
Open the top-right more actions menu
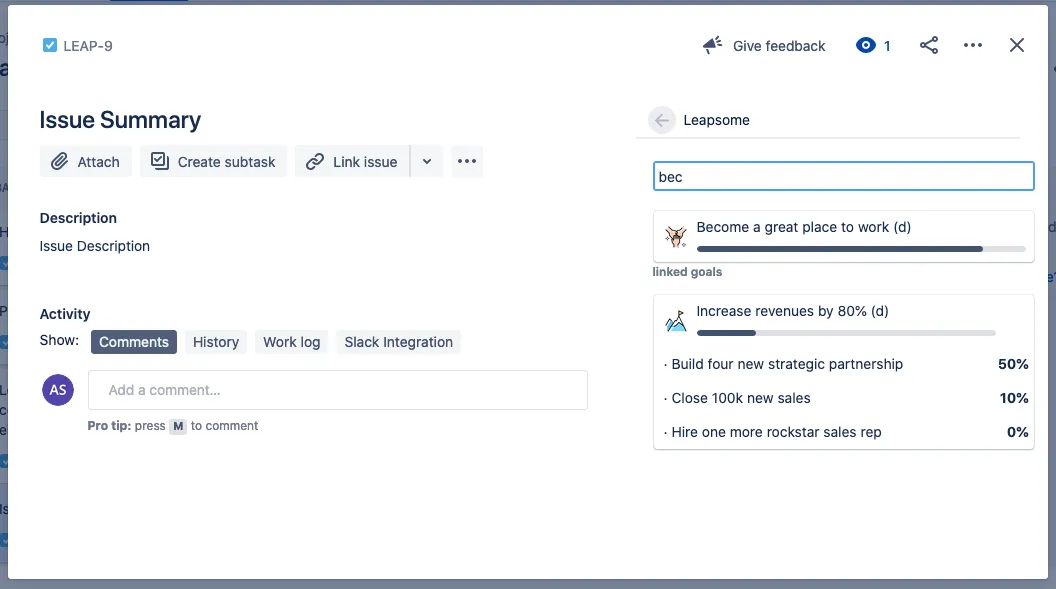(x=972, y=45)
